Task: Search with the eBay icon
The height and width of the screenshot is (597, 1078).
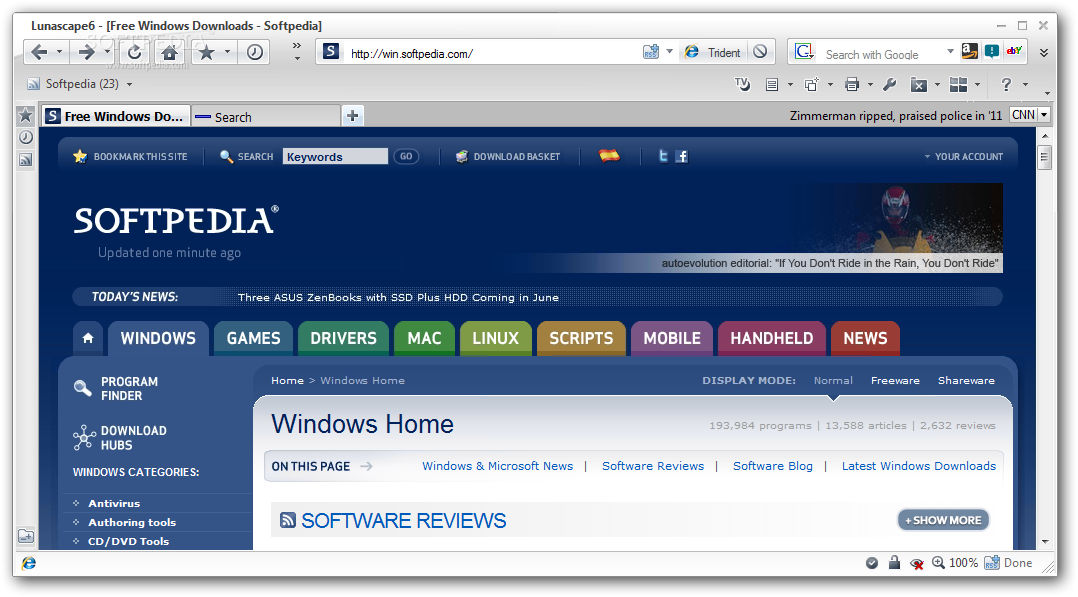Action: [x=1014, y=51]
